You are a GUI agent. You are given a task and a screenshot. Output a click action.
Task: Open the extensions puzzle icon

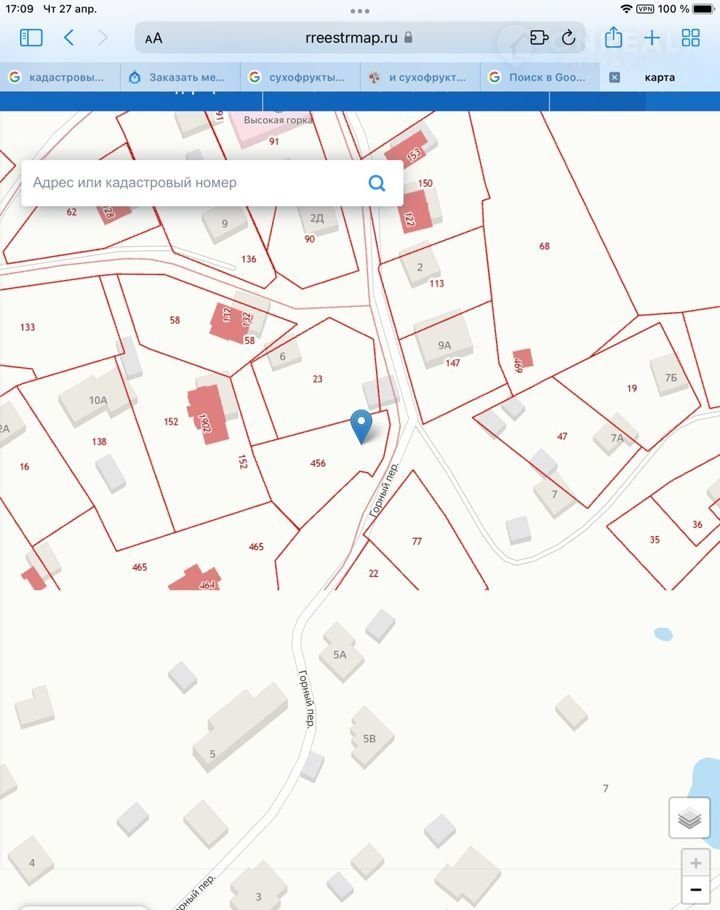click(x=539, y=38)
